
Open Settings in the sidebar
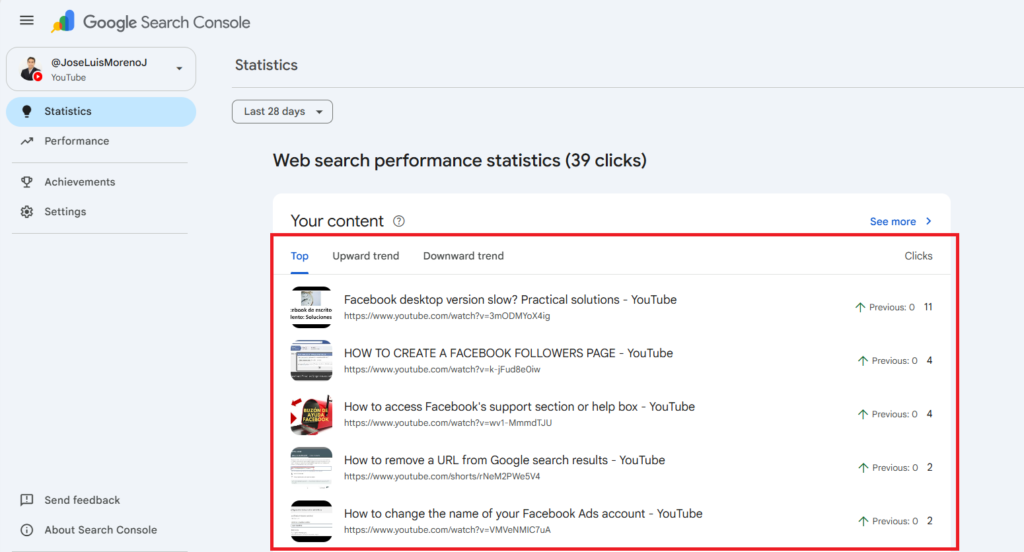[x=101, y=212]
